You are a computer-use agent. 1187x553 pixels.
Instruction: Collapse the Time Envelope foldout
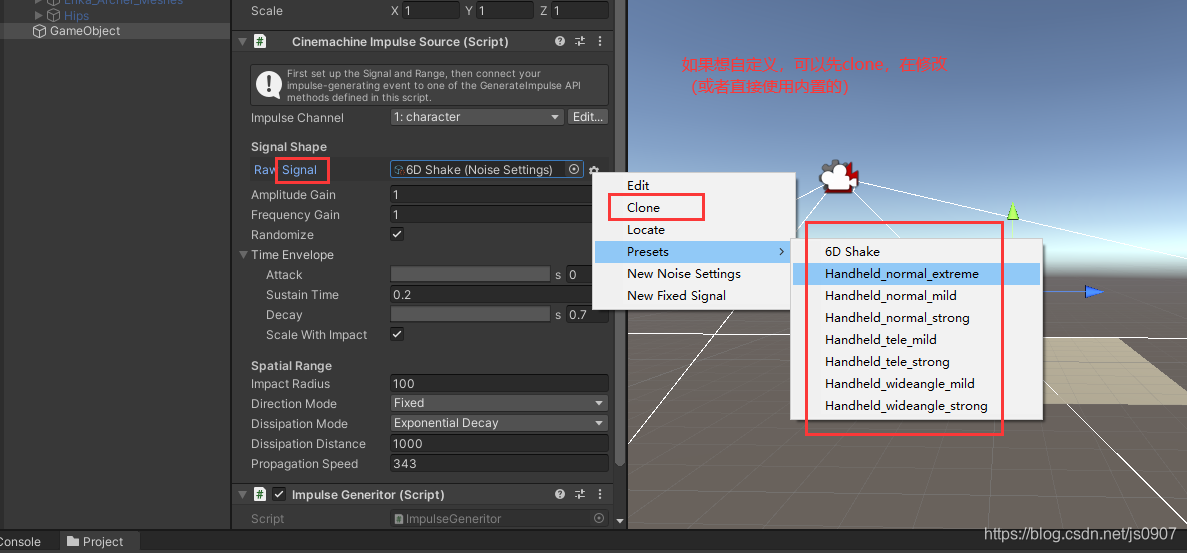[x=244, y=254]
